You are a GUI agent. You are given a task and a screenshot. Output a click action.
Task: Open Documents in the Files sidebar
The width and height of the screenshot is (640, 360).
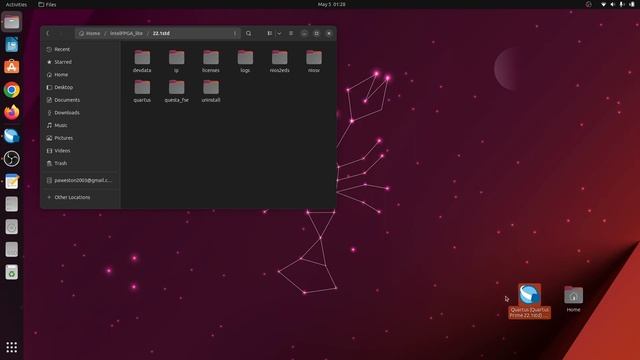80,100
